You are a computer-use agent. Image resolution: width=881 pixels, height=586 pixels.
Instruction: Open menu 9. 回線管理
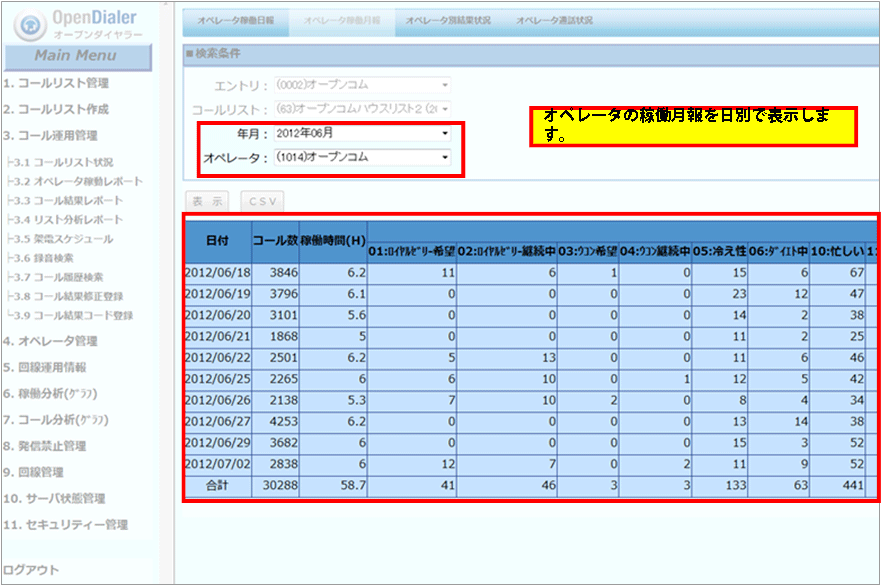[x=33, y=472]
